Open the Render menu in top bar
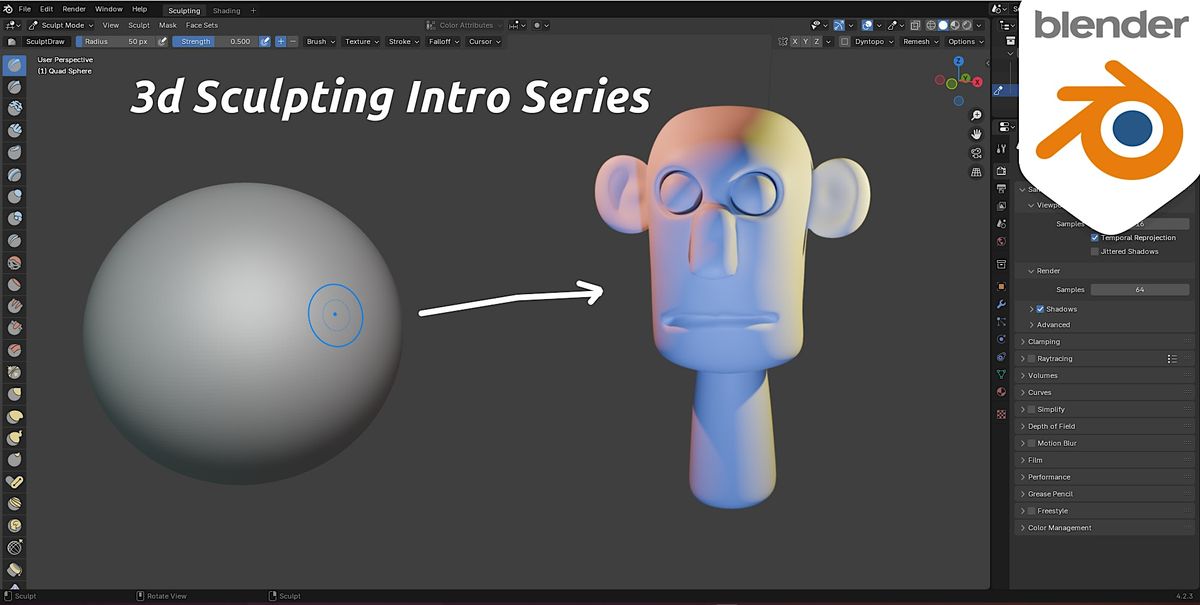Viewport: 1200px width, 605px height. click(74, 9)
